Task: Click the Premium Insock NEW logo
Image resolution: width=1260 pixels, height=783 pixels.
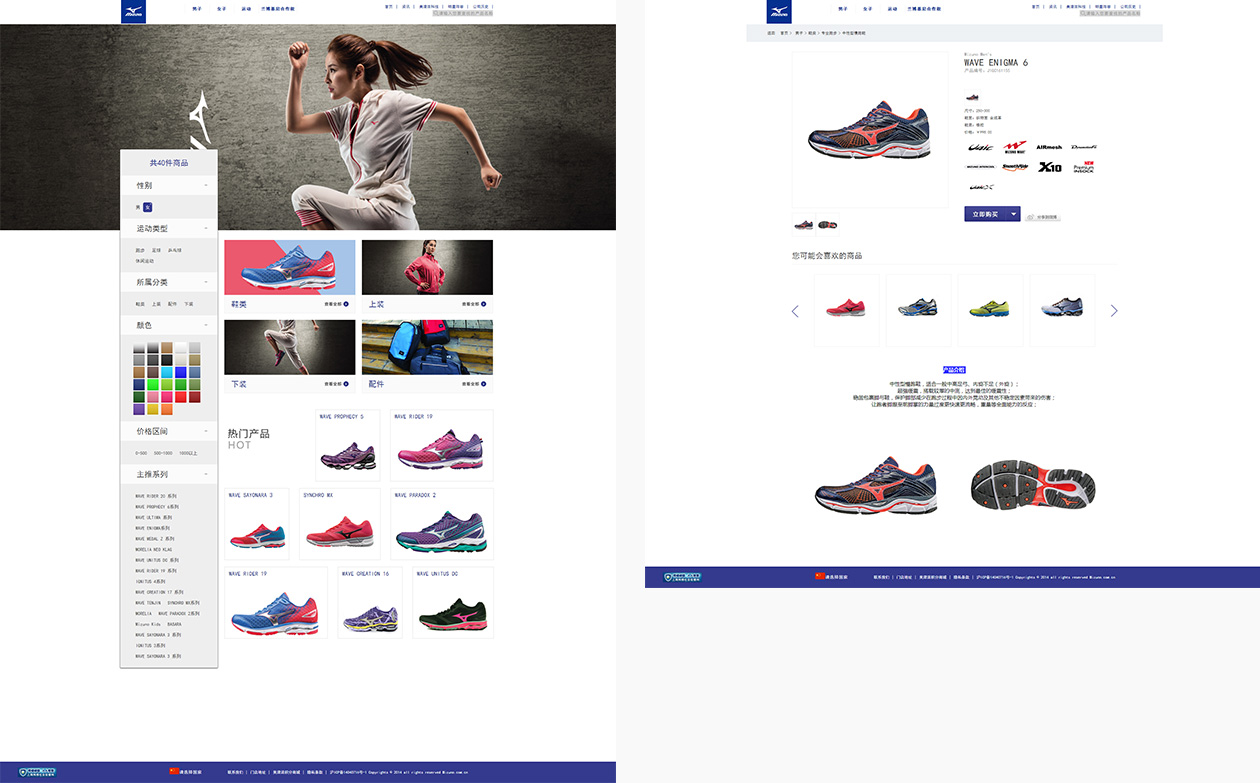Action: pos(1084,168)
